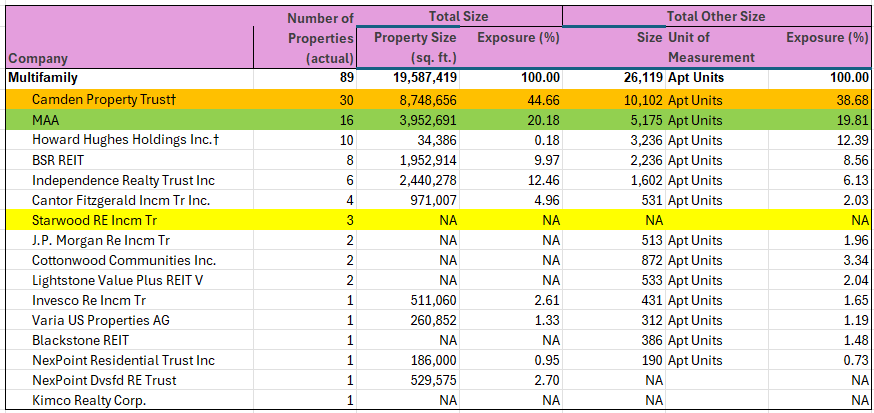Screen dimensions: 874x413
Task: Select the green-highlighted MAA cell
Action: pos(46,120)
